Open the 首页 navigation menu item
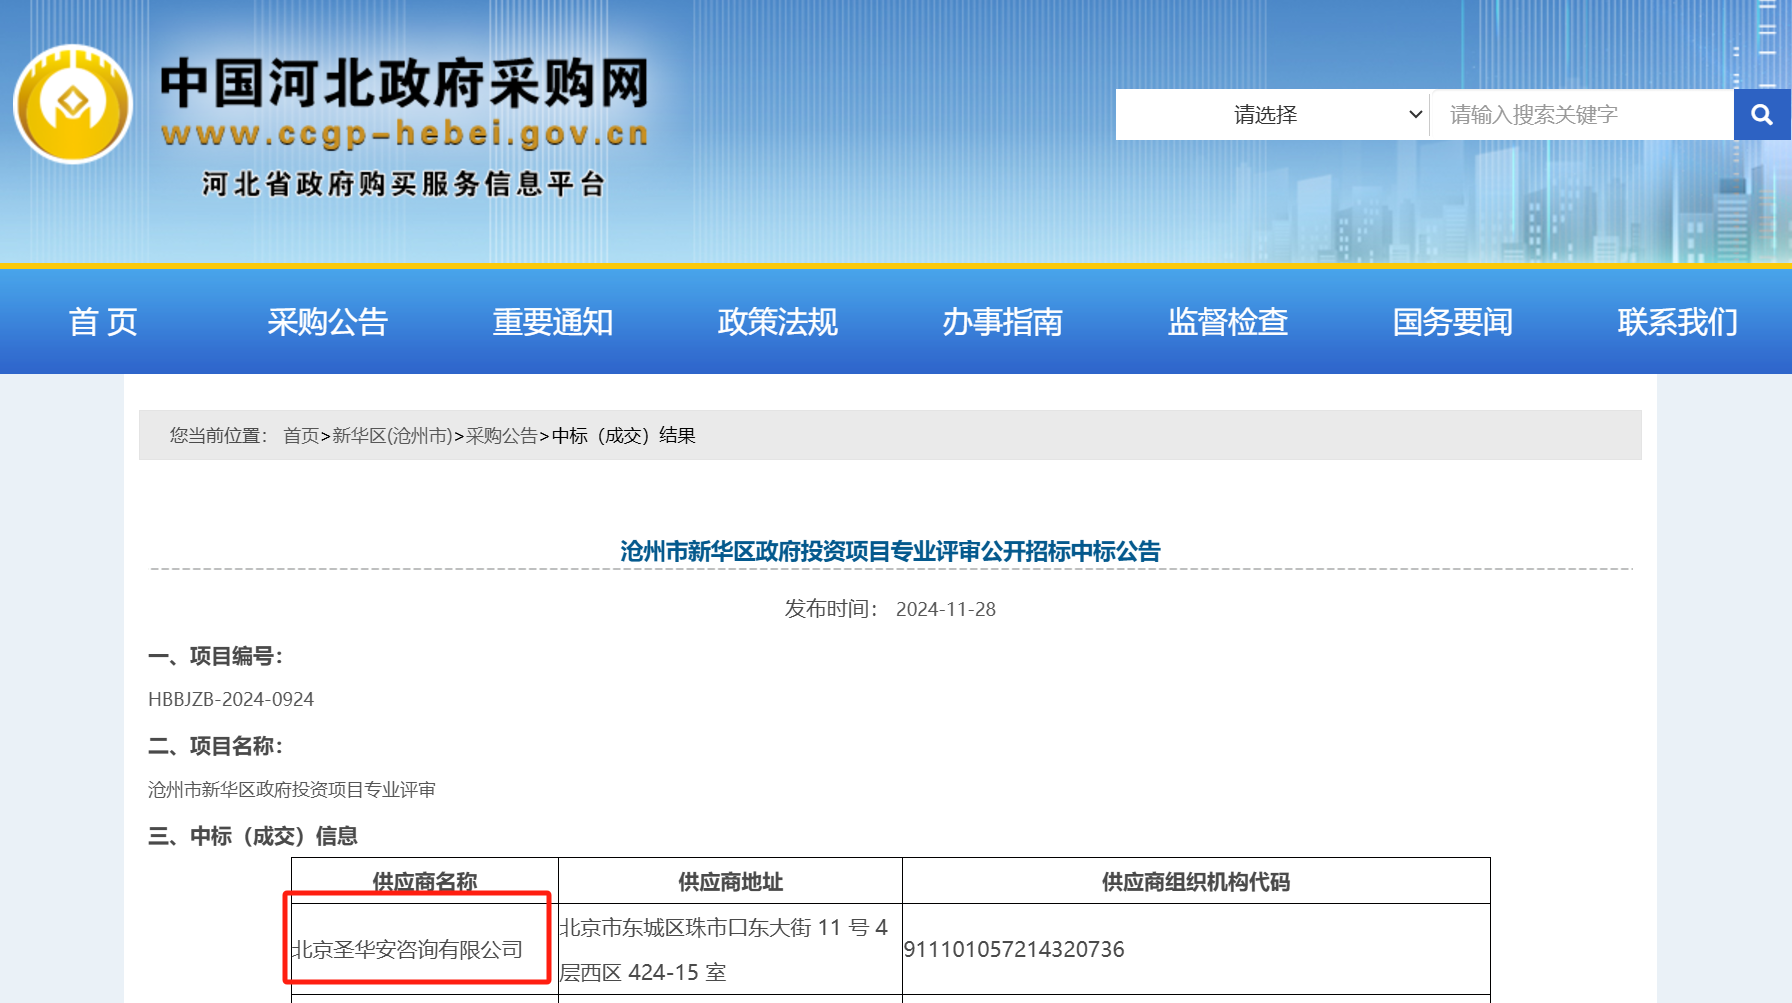This screenshot has height=1003, width=1792. pyautogui.click(x=102, y=322)
